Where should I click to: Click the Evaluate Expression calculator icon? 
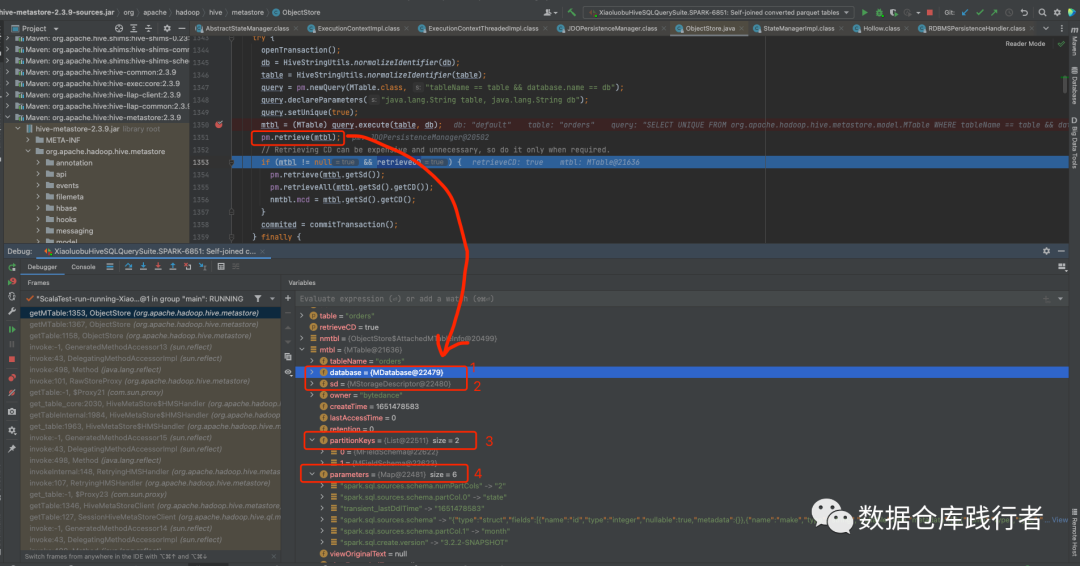[221, 267]
